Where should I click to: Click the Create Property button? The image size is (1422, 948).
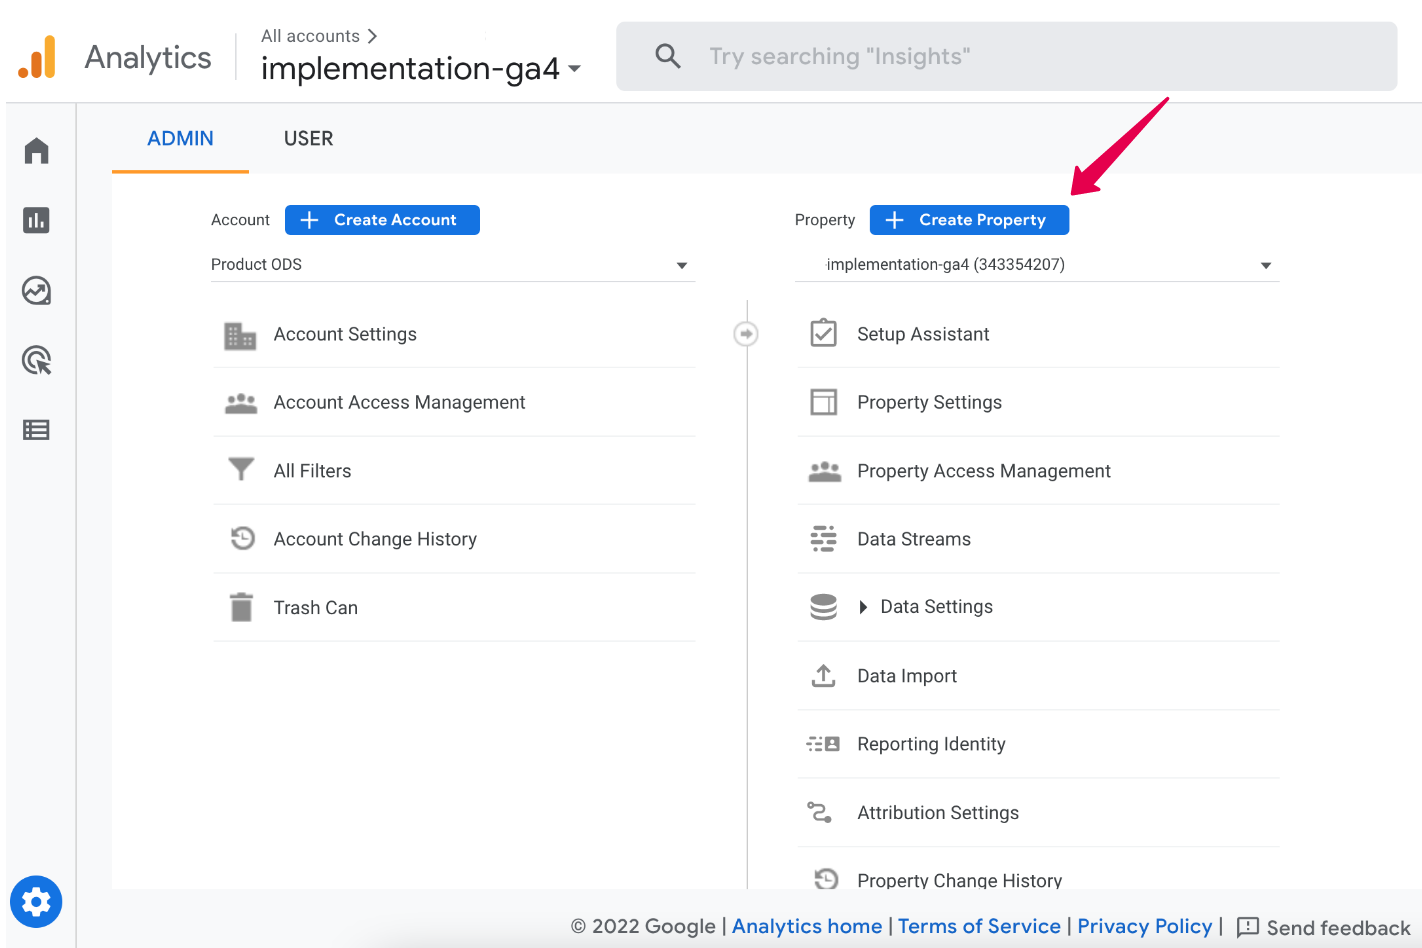point(969,220)
